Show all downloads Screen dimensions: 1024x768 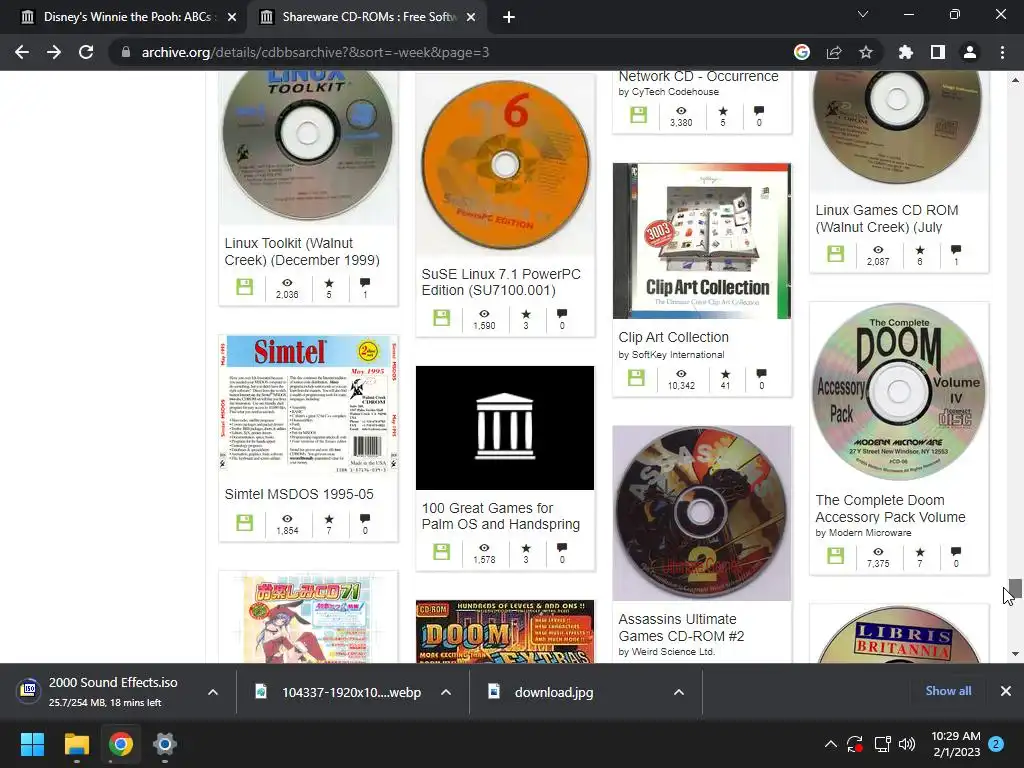[x=948, y=691]
